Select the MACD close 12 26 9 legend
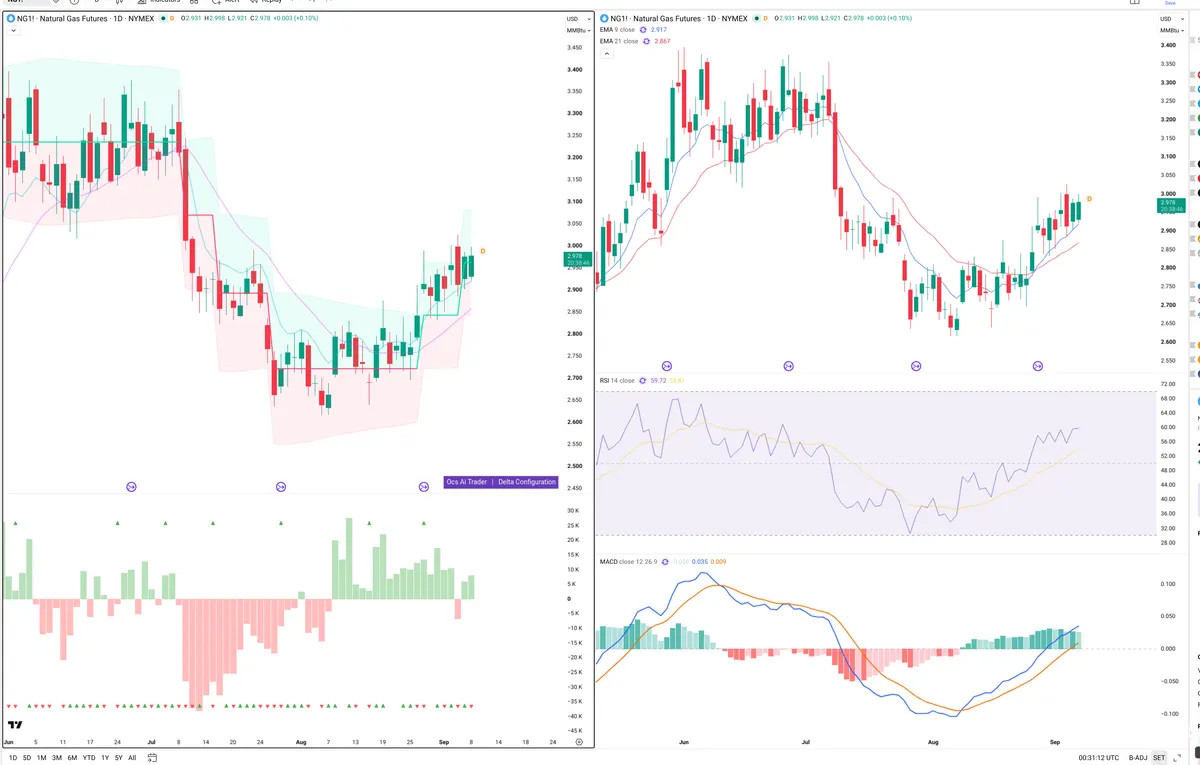 click(x=630, y=561)
